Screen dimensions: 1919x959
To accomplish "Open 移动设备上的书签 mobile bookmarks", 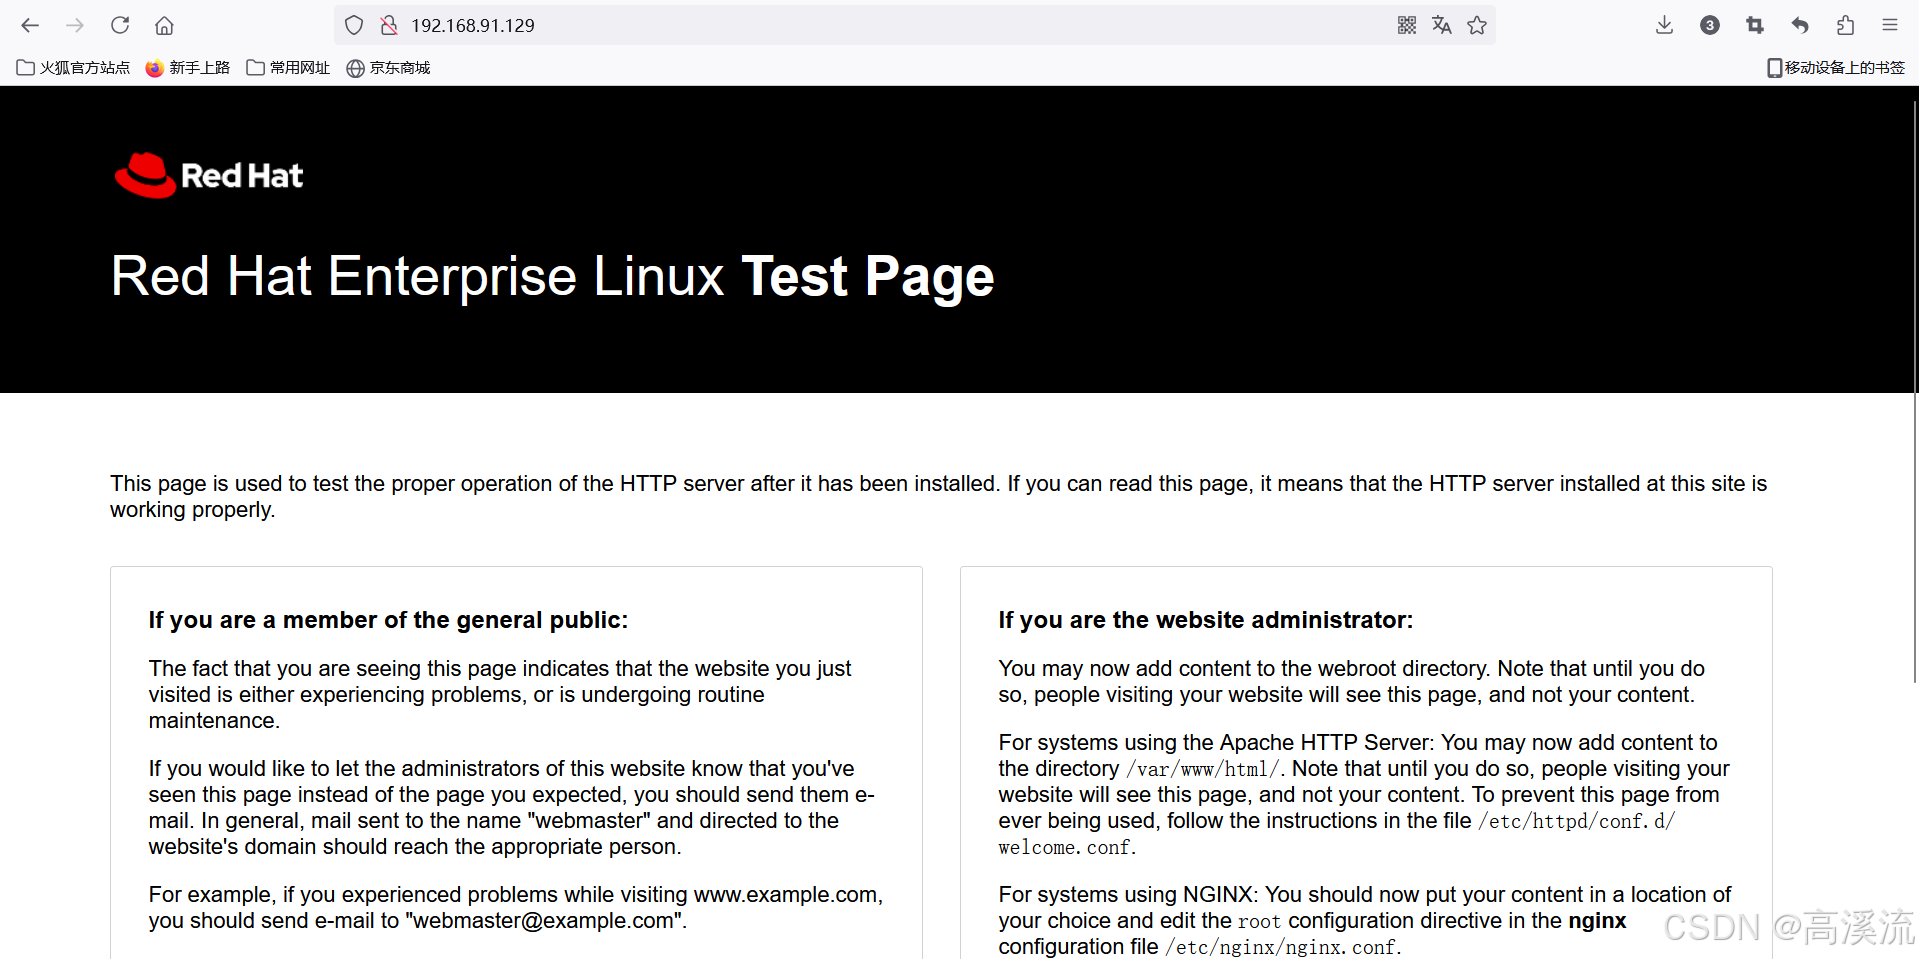I will click(x=1836, y=68).
